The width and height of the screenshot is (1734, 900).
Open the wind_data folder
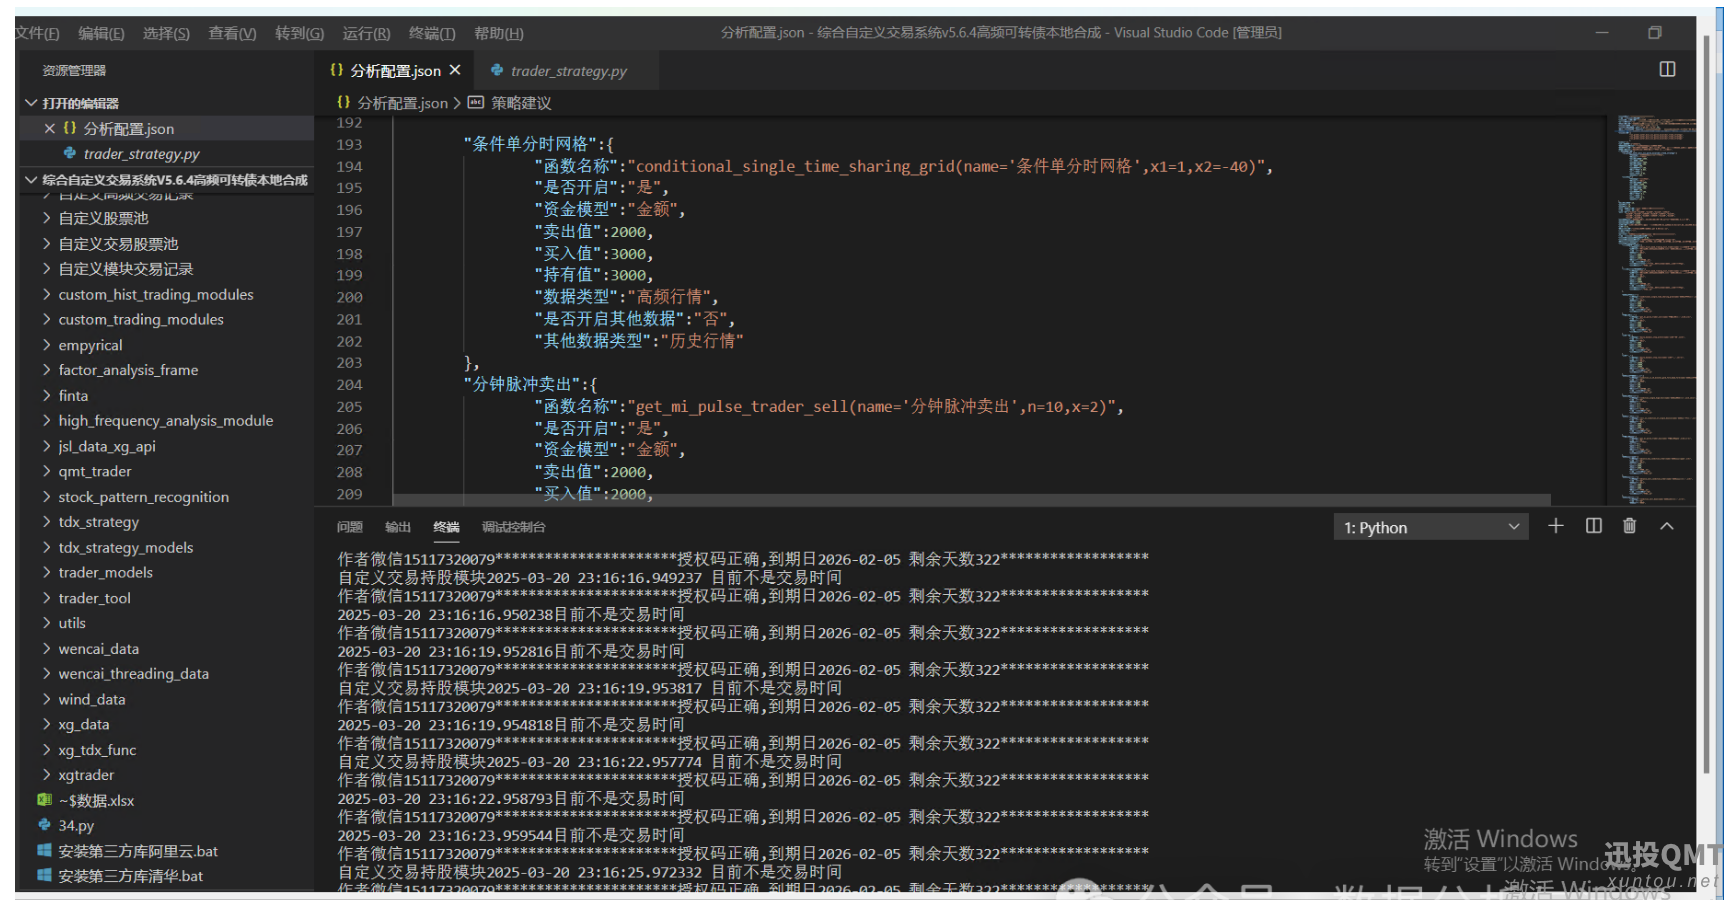coord(92,699)
